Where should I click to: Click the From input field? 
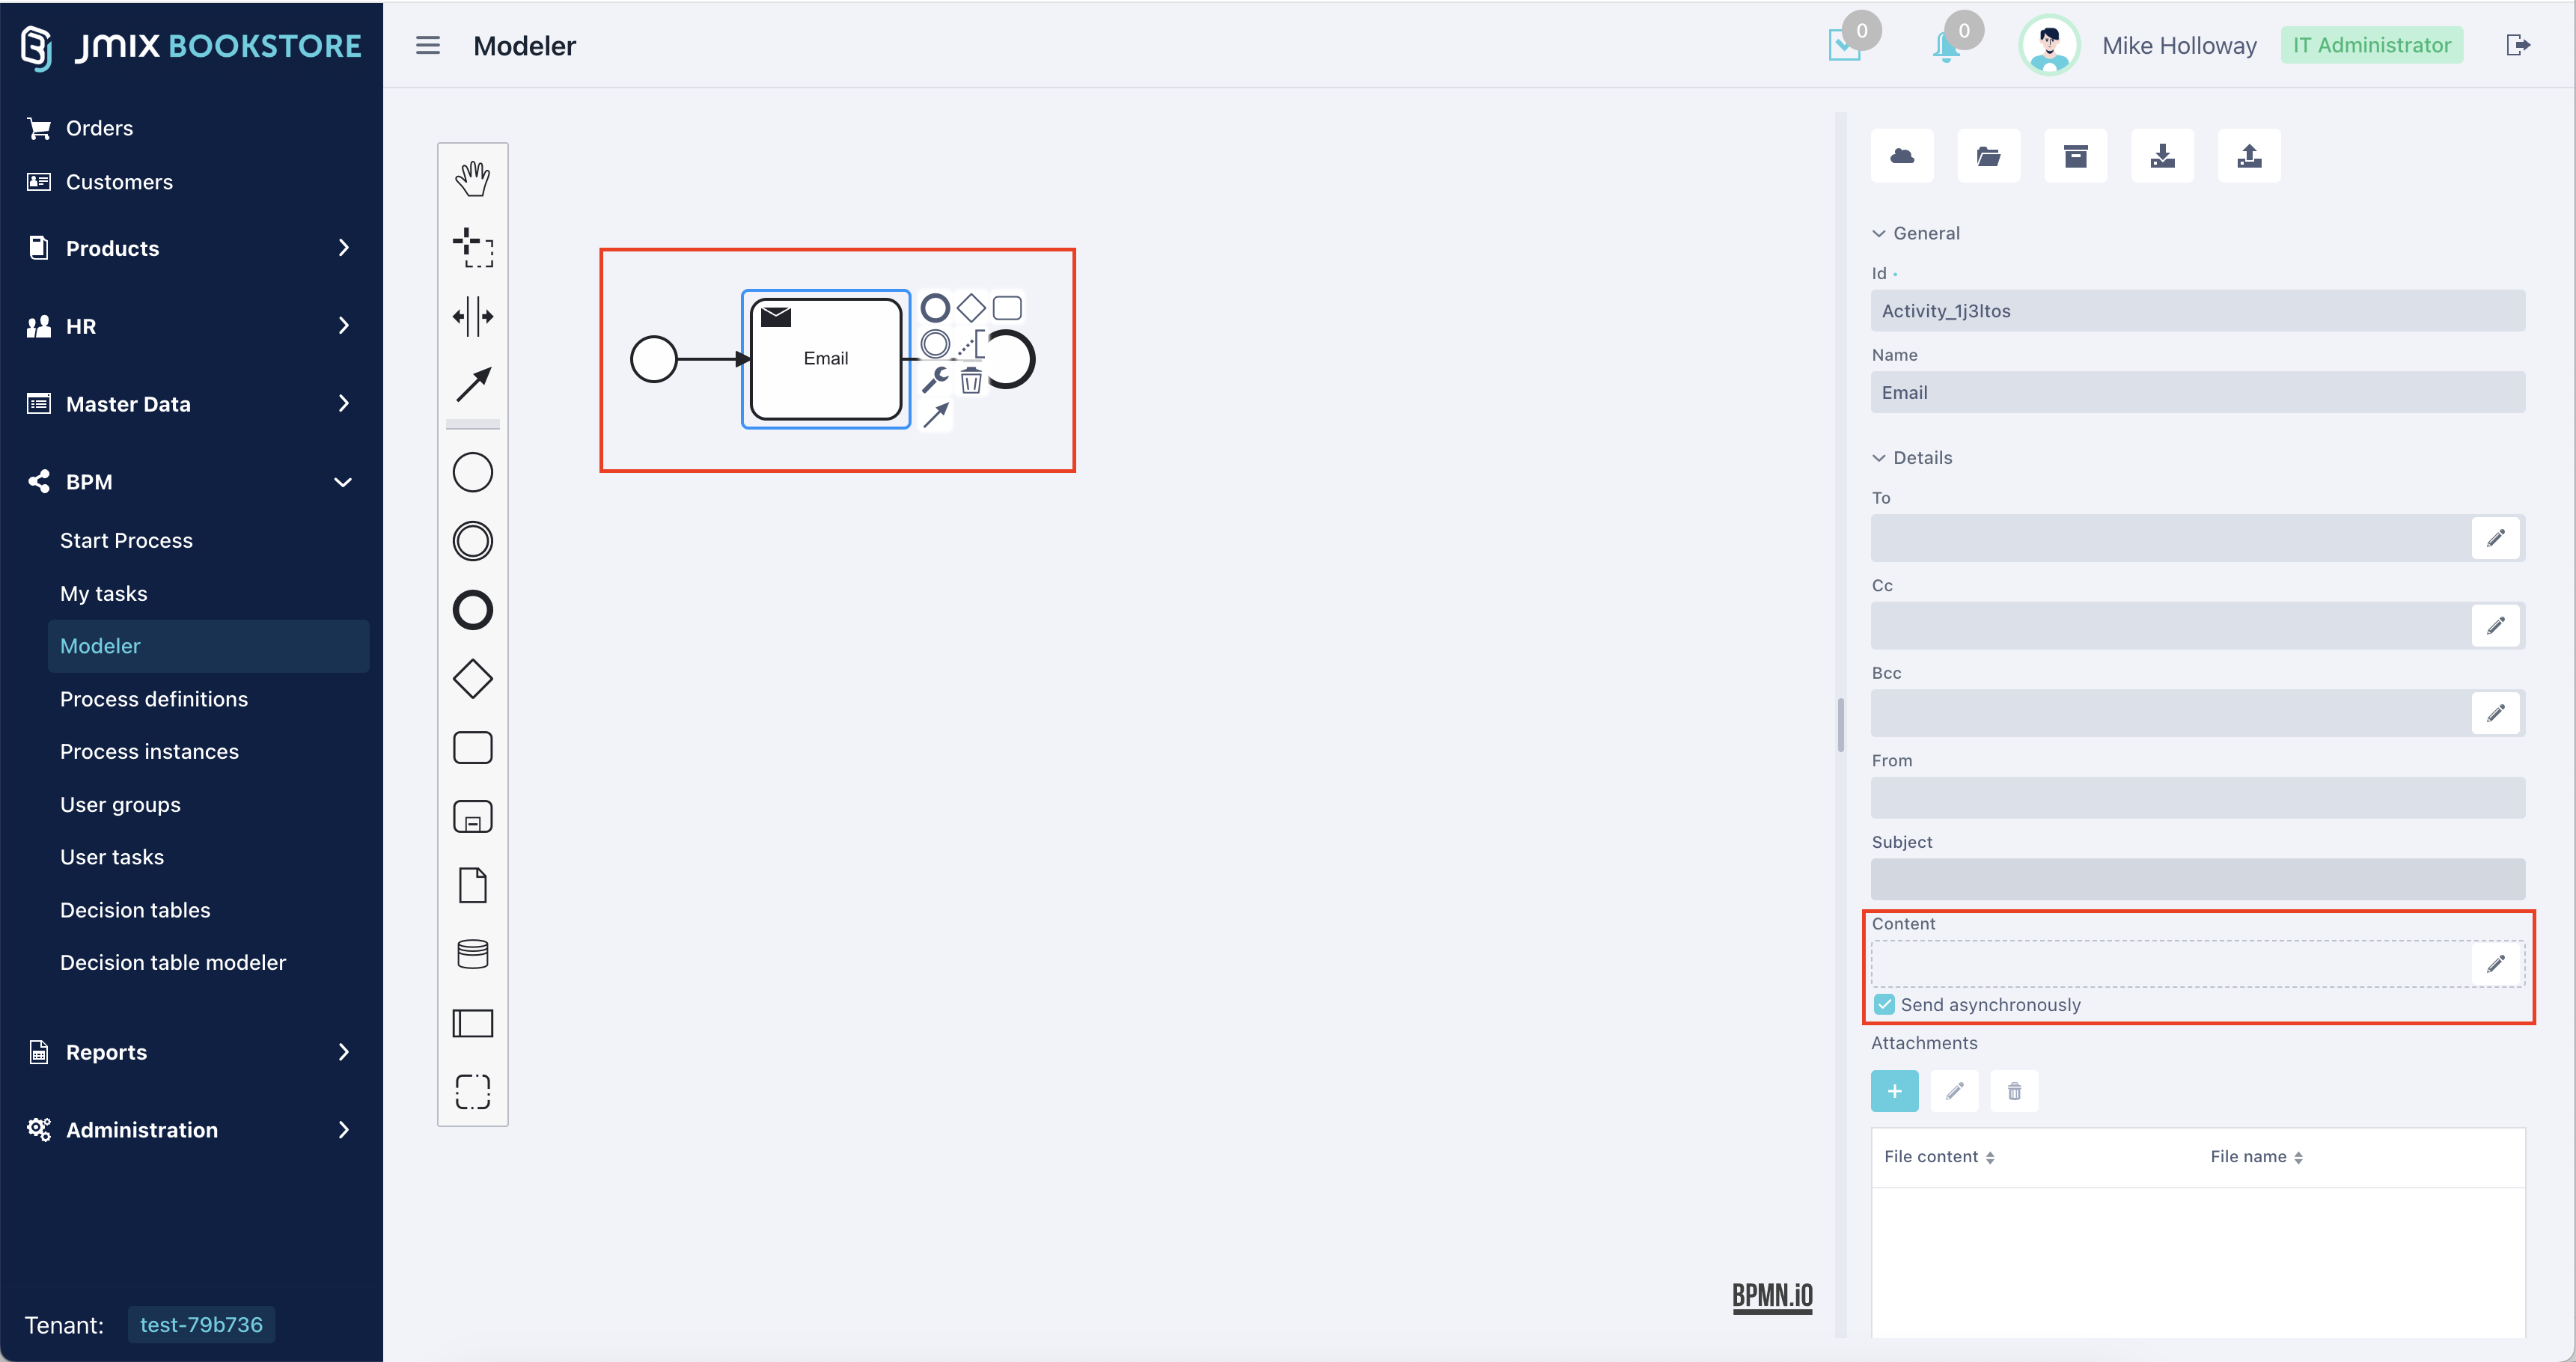point(2197,798)
